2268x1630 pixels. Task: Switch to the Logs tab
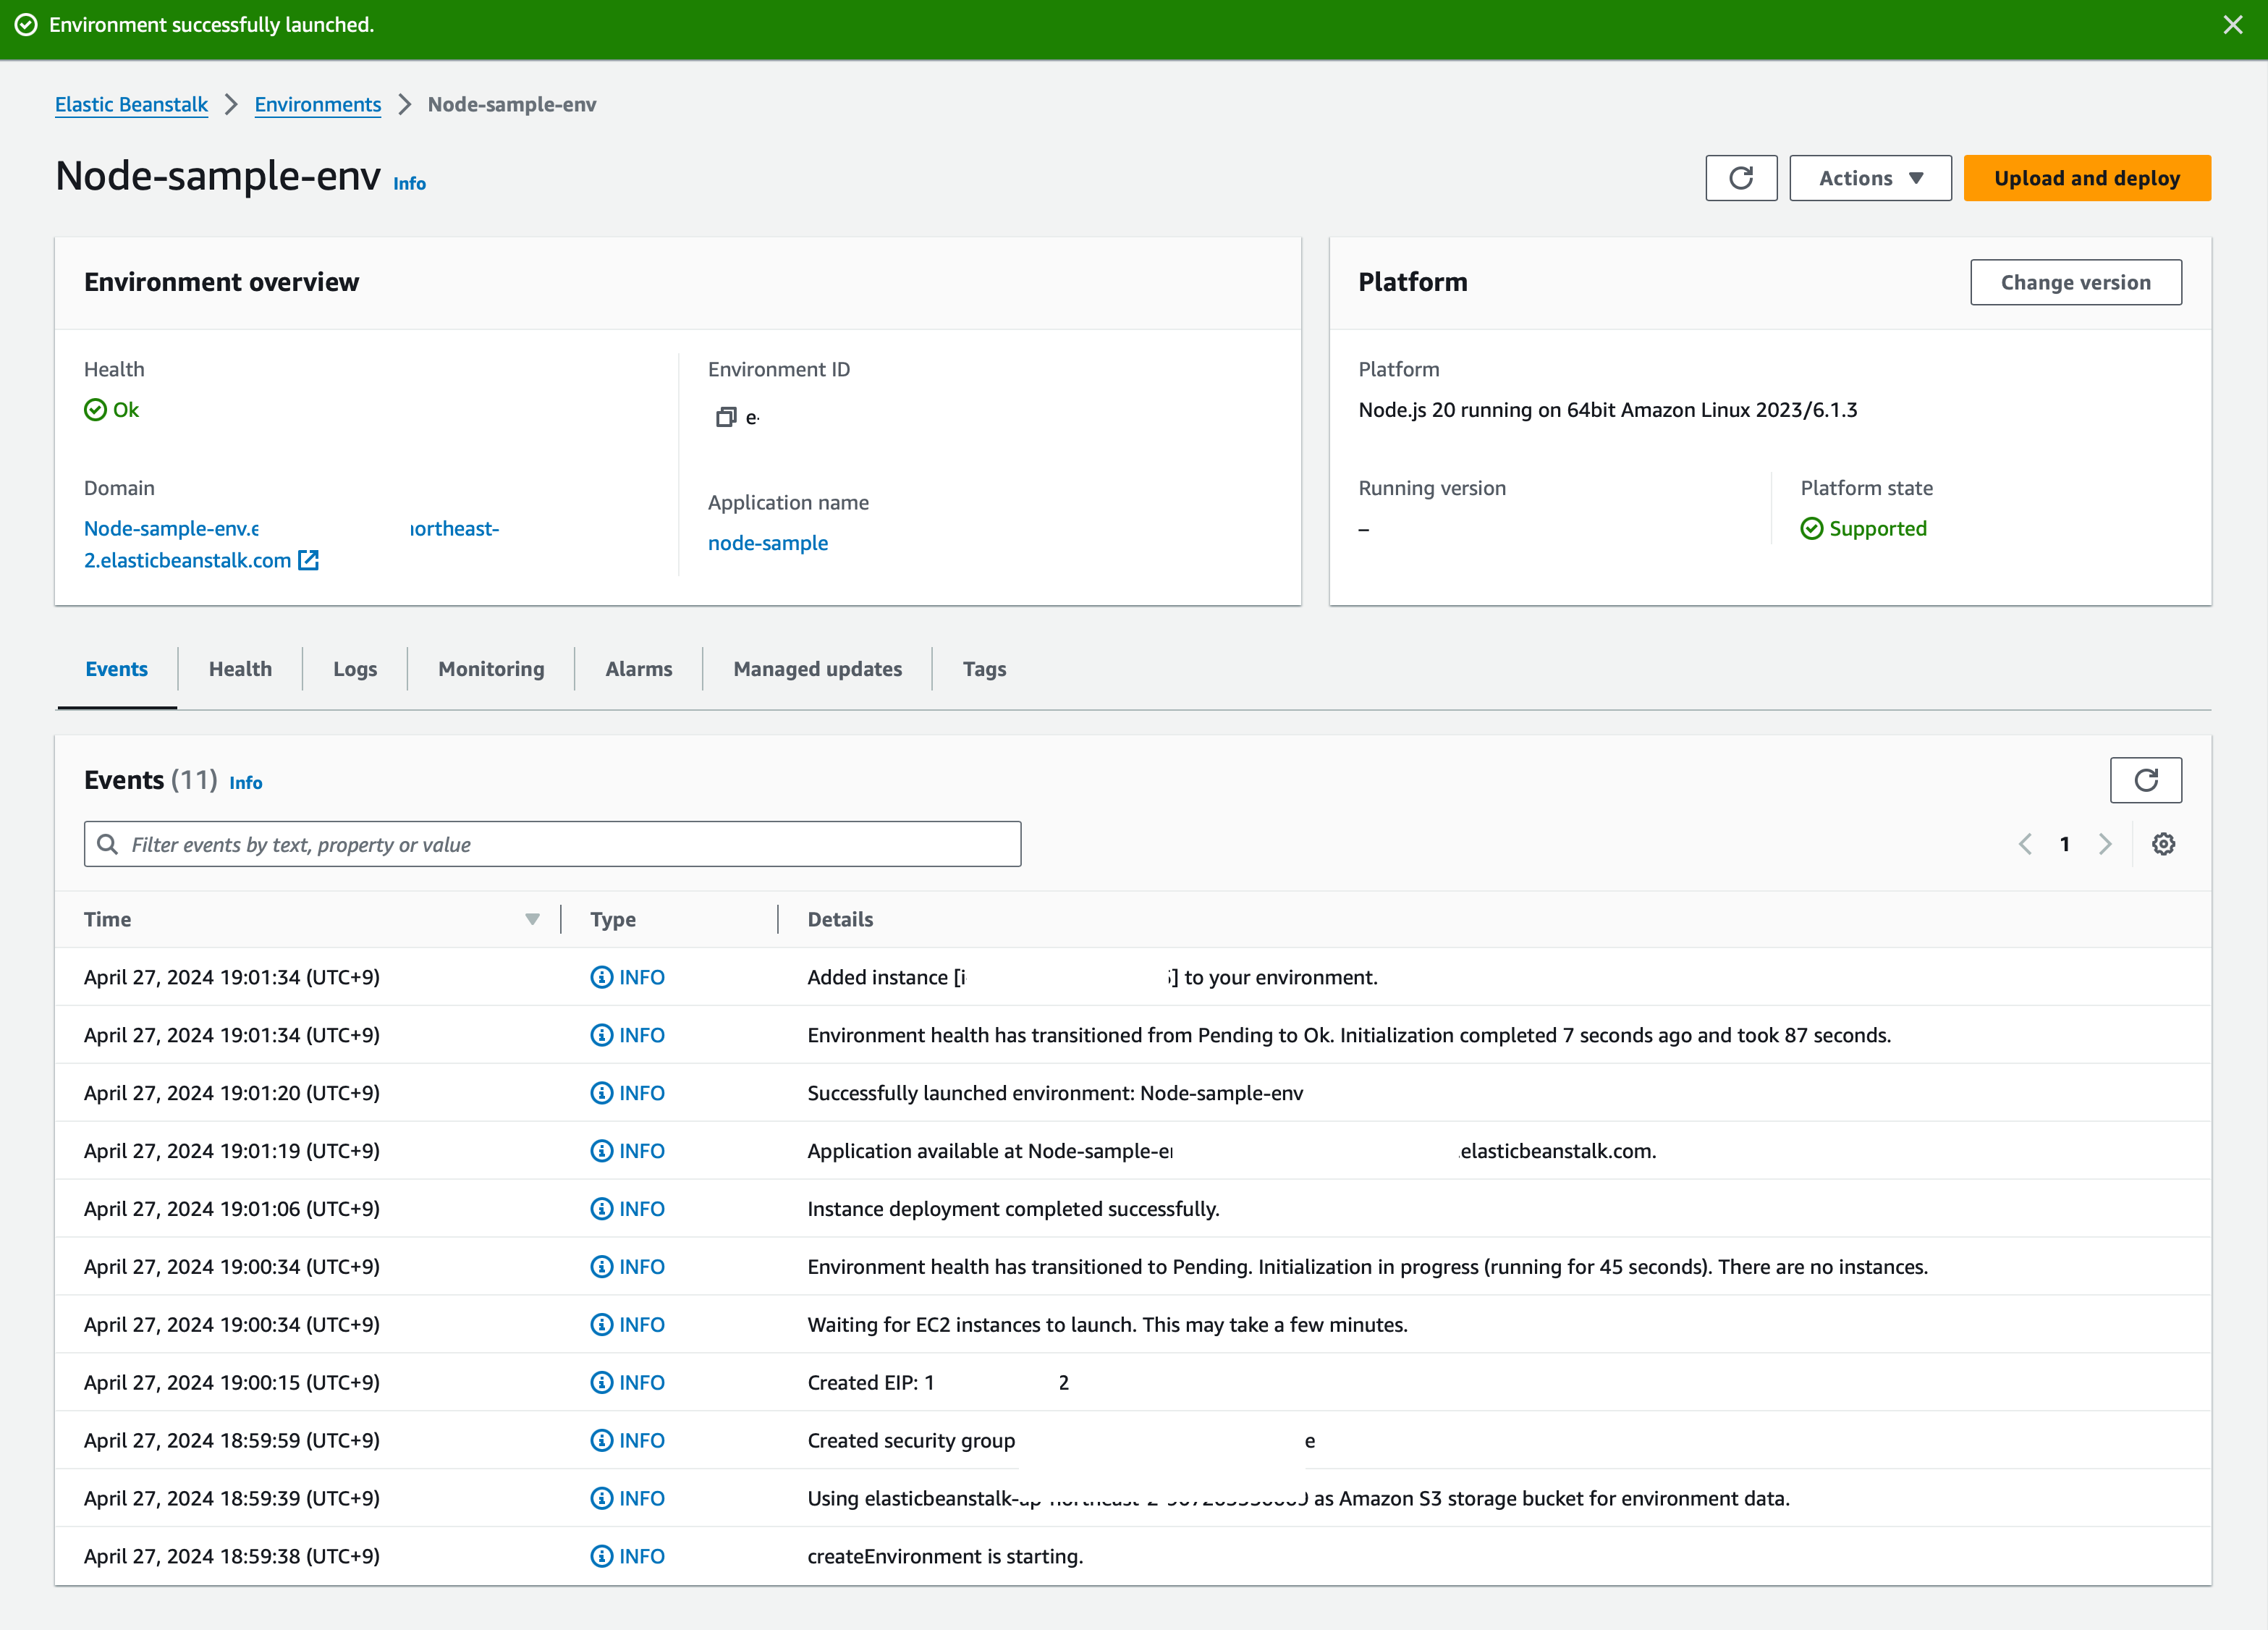point(355,669)
